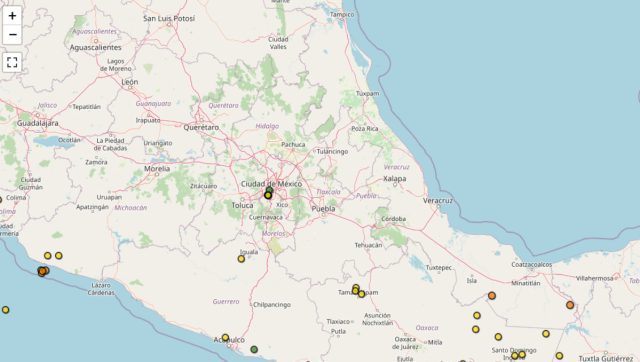The height and width of the screenshot is (362, 640).
Task: Click the Tepatitlán town label
Action: pyautogui.click(x=87, y=107)
